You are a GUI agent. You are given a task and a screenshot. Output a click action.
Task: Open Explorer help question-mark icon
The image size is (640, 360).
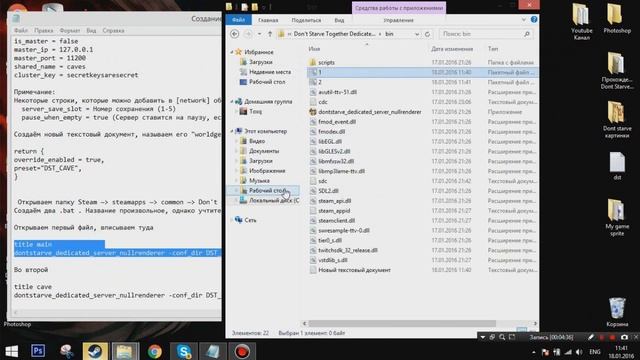[x=533, y=19]
